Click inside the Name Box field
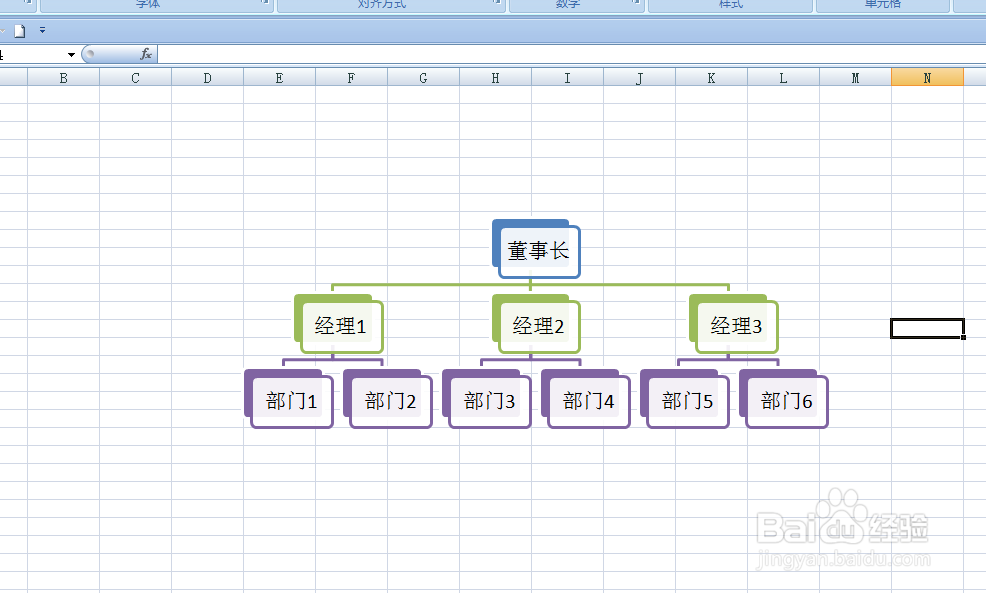 [x=33, y=55]
